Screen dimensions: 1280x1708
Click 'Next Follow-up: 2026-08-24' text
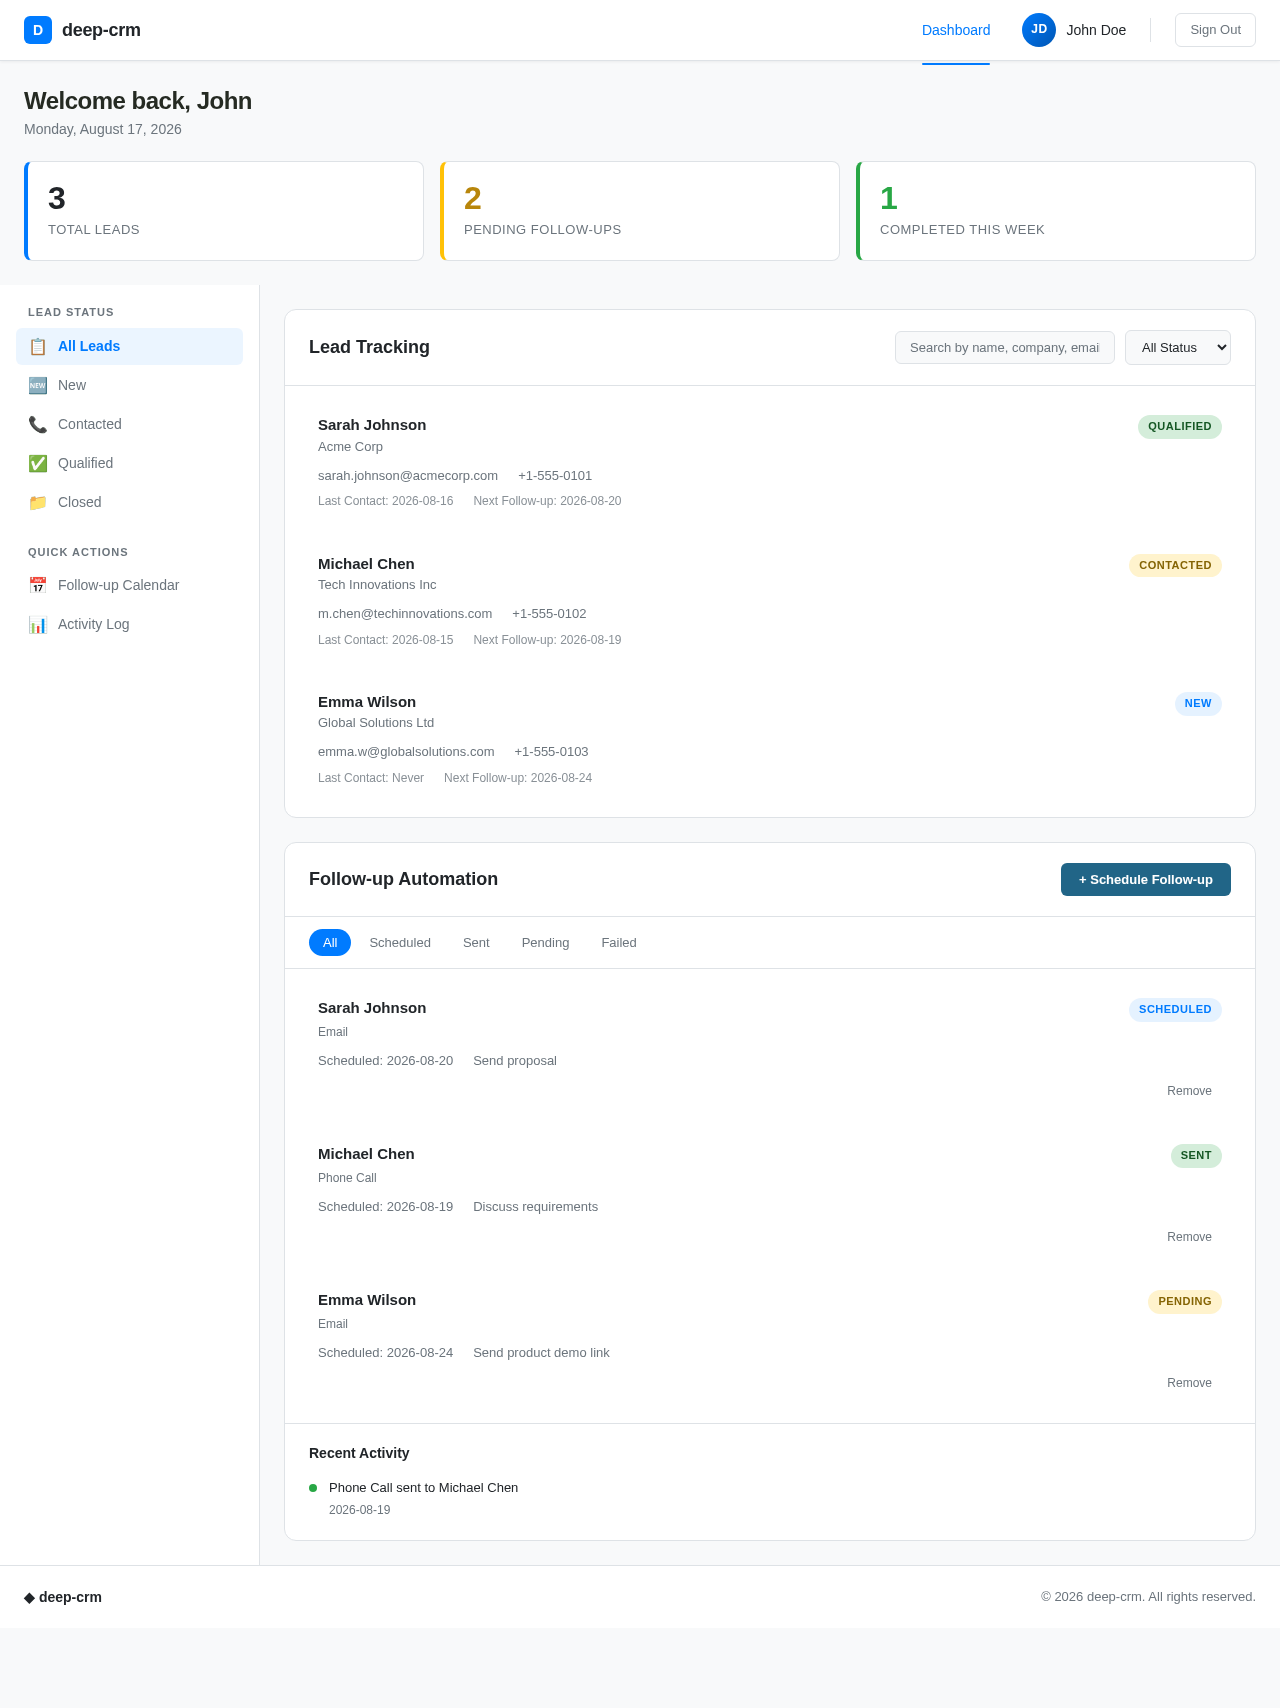[518, 778]
